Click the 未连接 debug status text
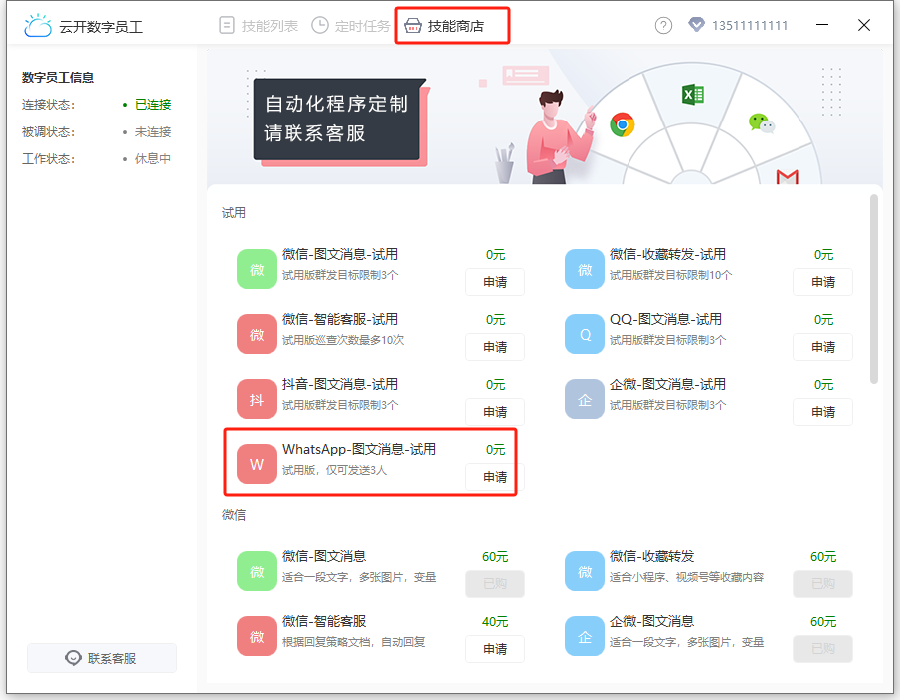The width and height of the screenshot is (900, 700). coord(153,131)
